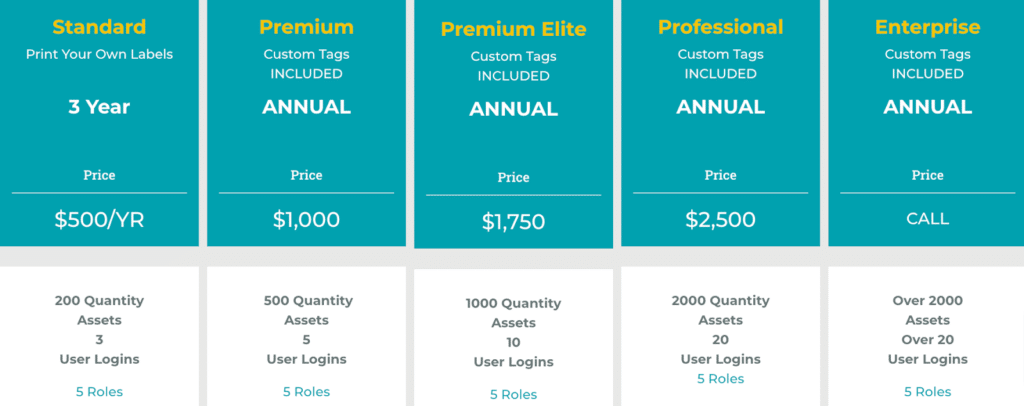Open 5 Roles link under 500 Quantity Assets
Image resolution: width=1024 pixels, height=406 pixels.
click(306, 391)
